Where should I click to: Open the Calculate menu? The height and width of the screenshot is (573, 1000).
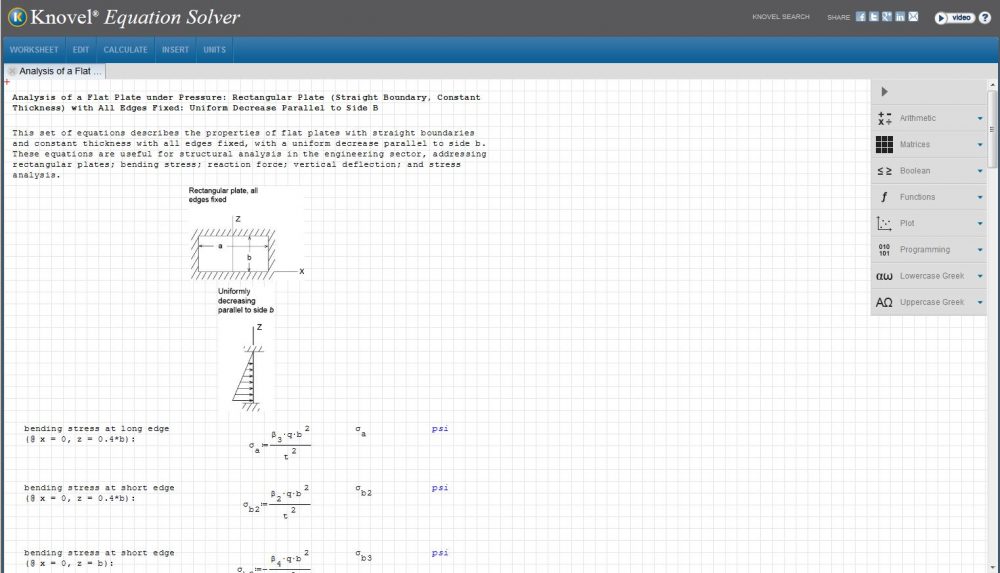pos(125,50)
